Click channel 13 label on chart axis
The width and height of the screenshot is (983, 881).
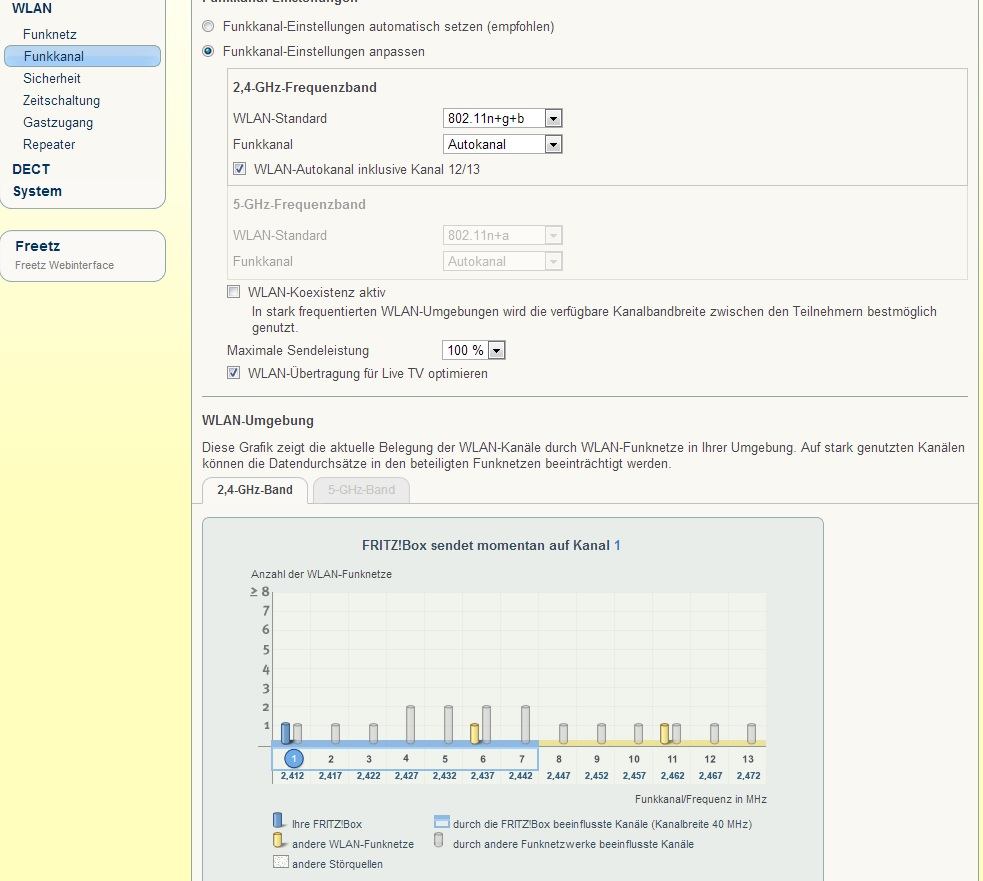tap(748, 759)
